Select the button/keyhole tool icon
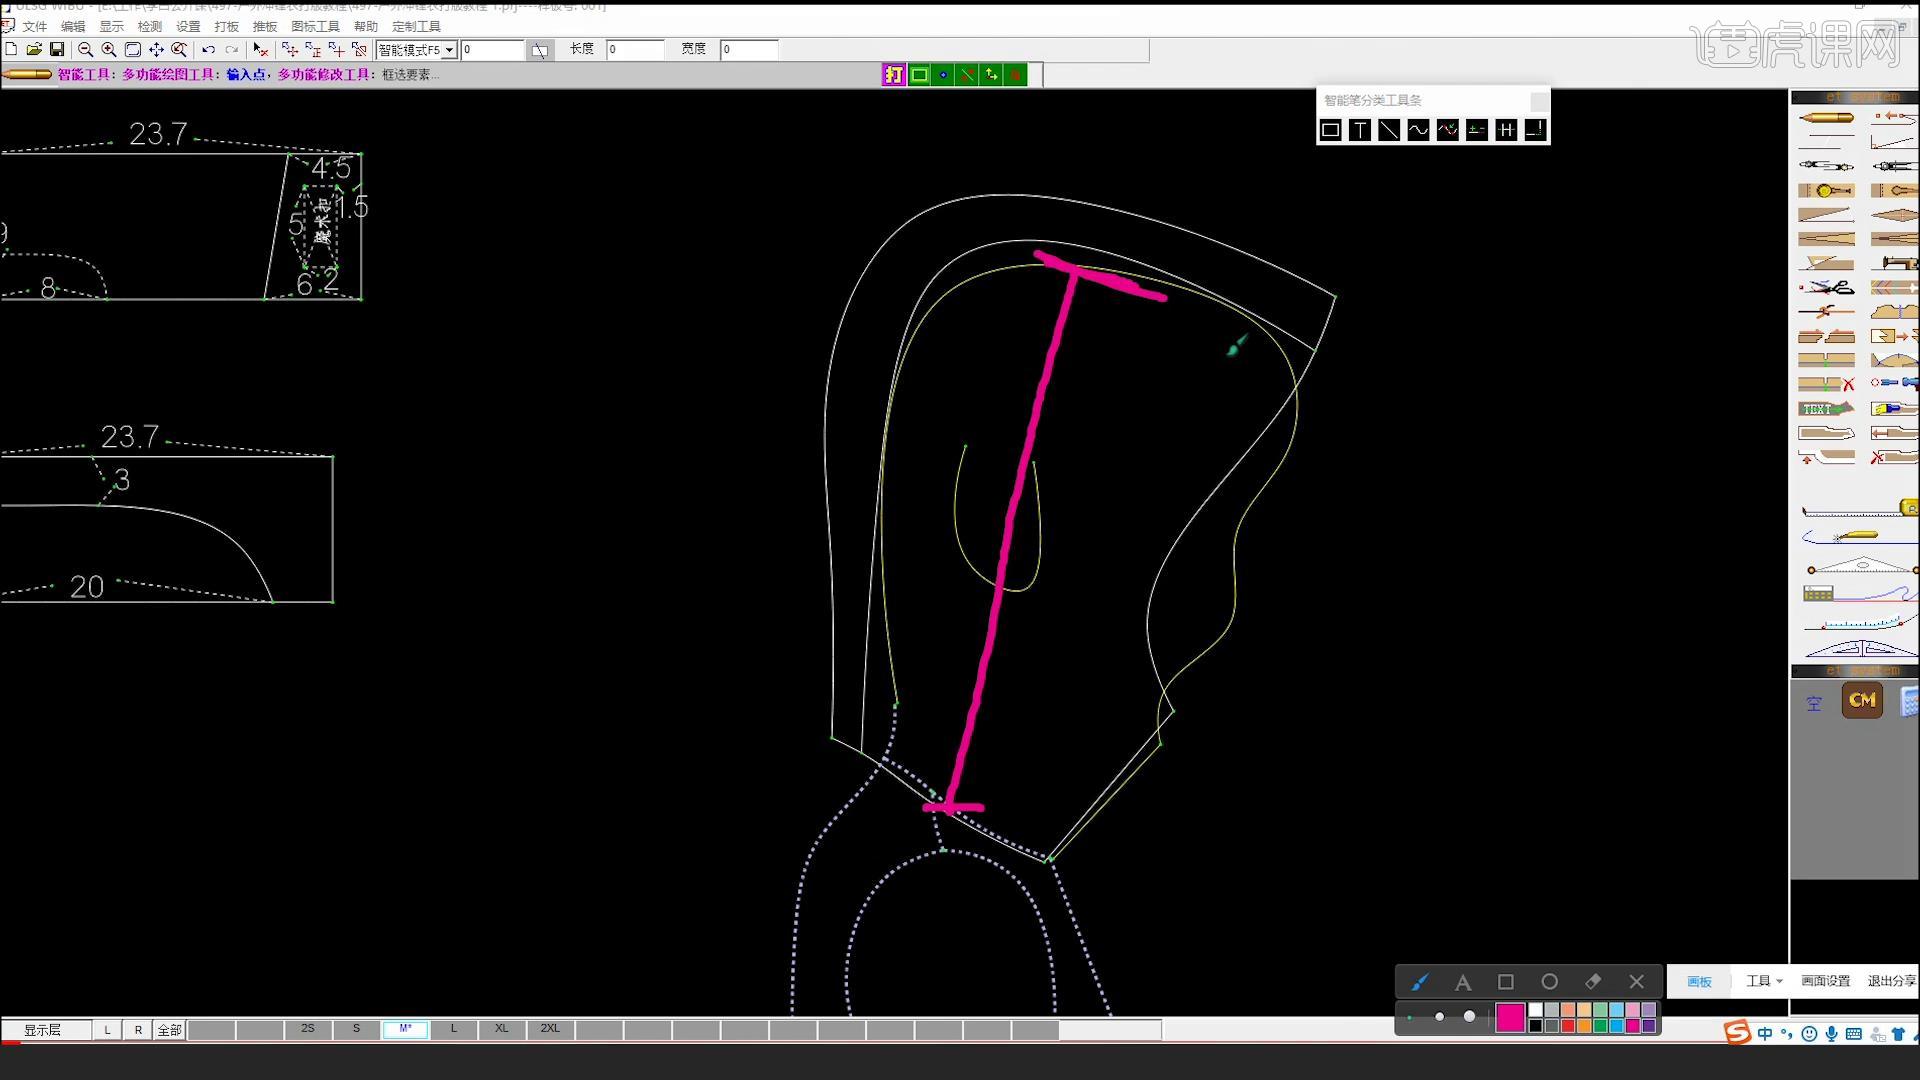Viewport: 1920px width, 1080px height. [x=1826, y=191]
